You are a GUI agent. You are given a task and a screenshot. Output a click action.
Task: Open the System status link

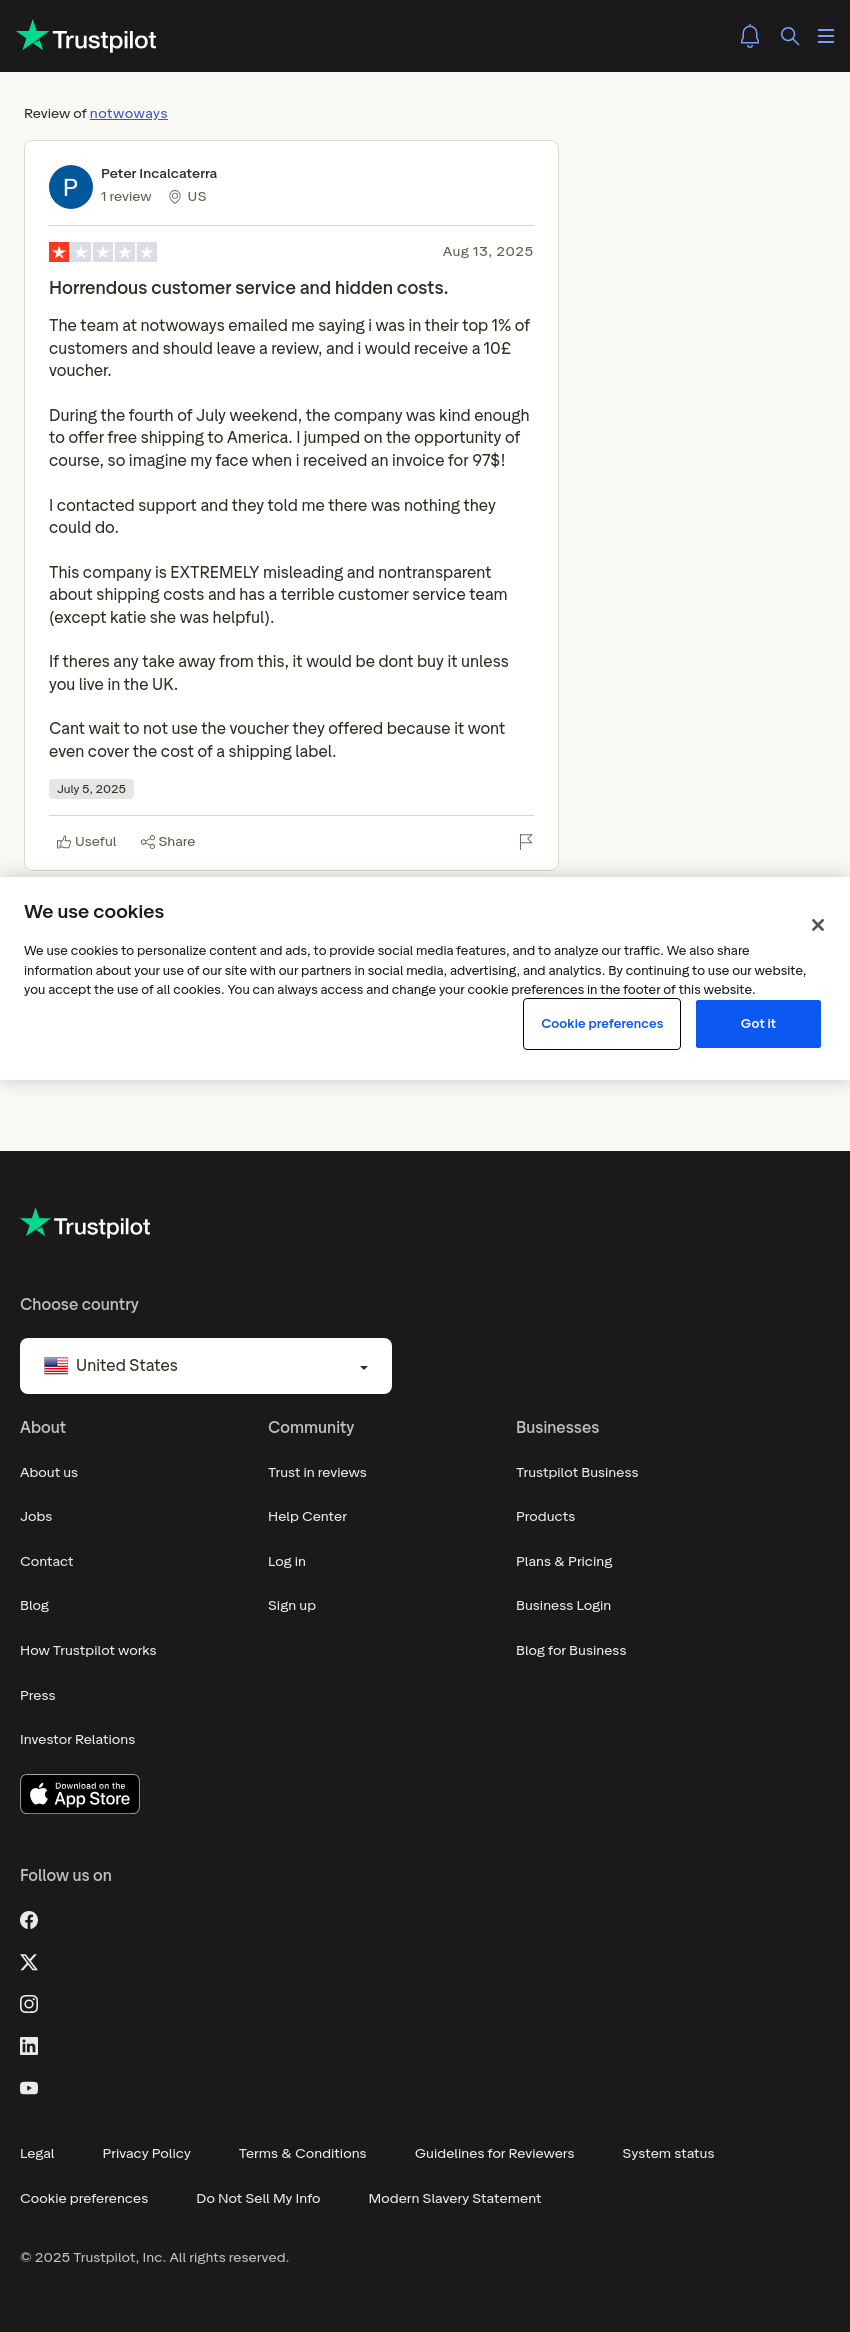tap(669, 2154)
